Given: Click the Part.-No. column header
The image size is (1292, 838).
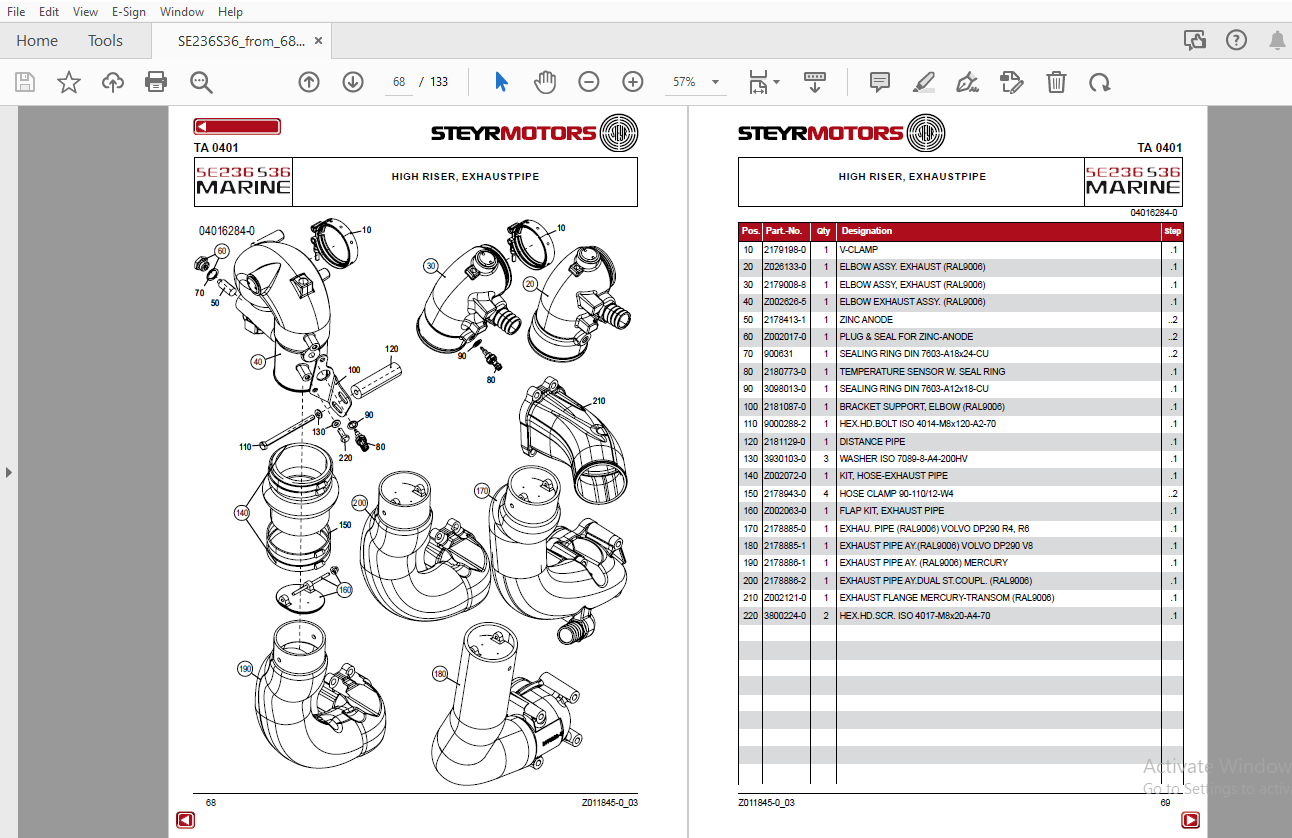Looking at the screenshot, I should coord(784,231).
